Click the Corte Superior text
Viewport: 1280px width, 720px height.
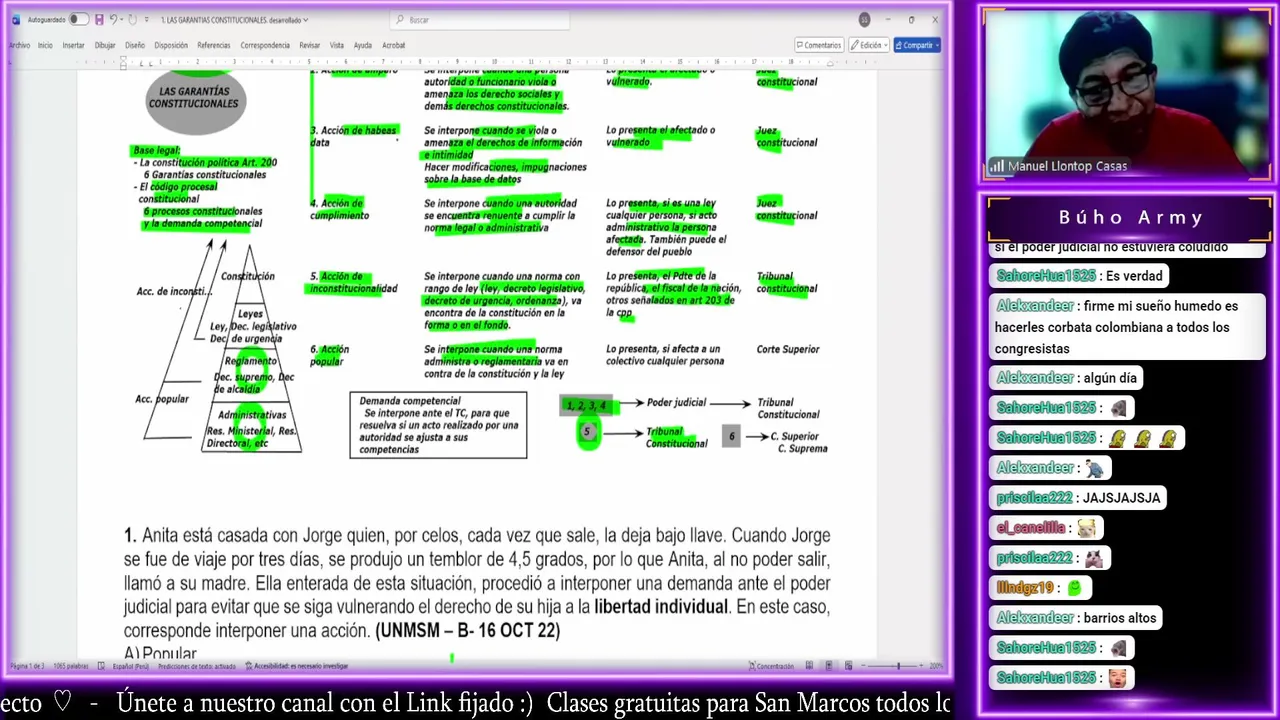[x=788, y=349]
